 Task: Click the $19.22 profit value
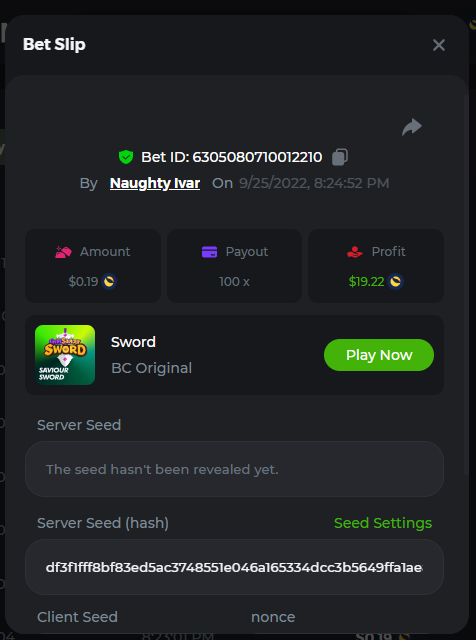366,282
